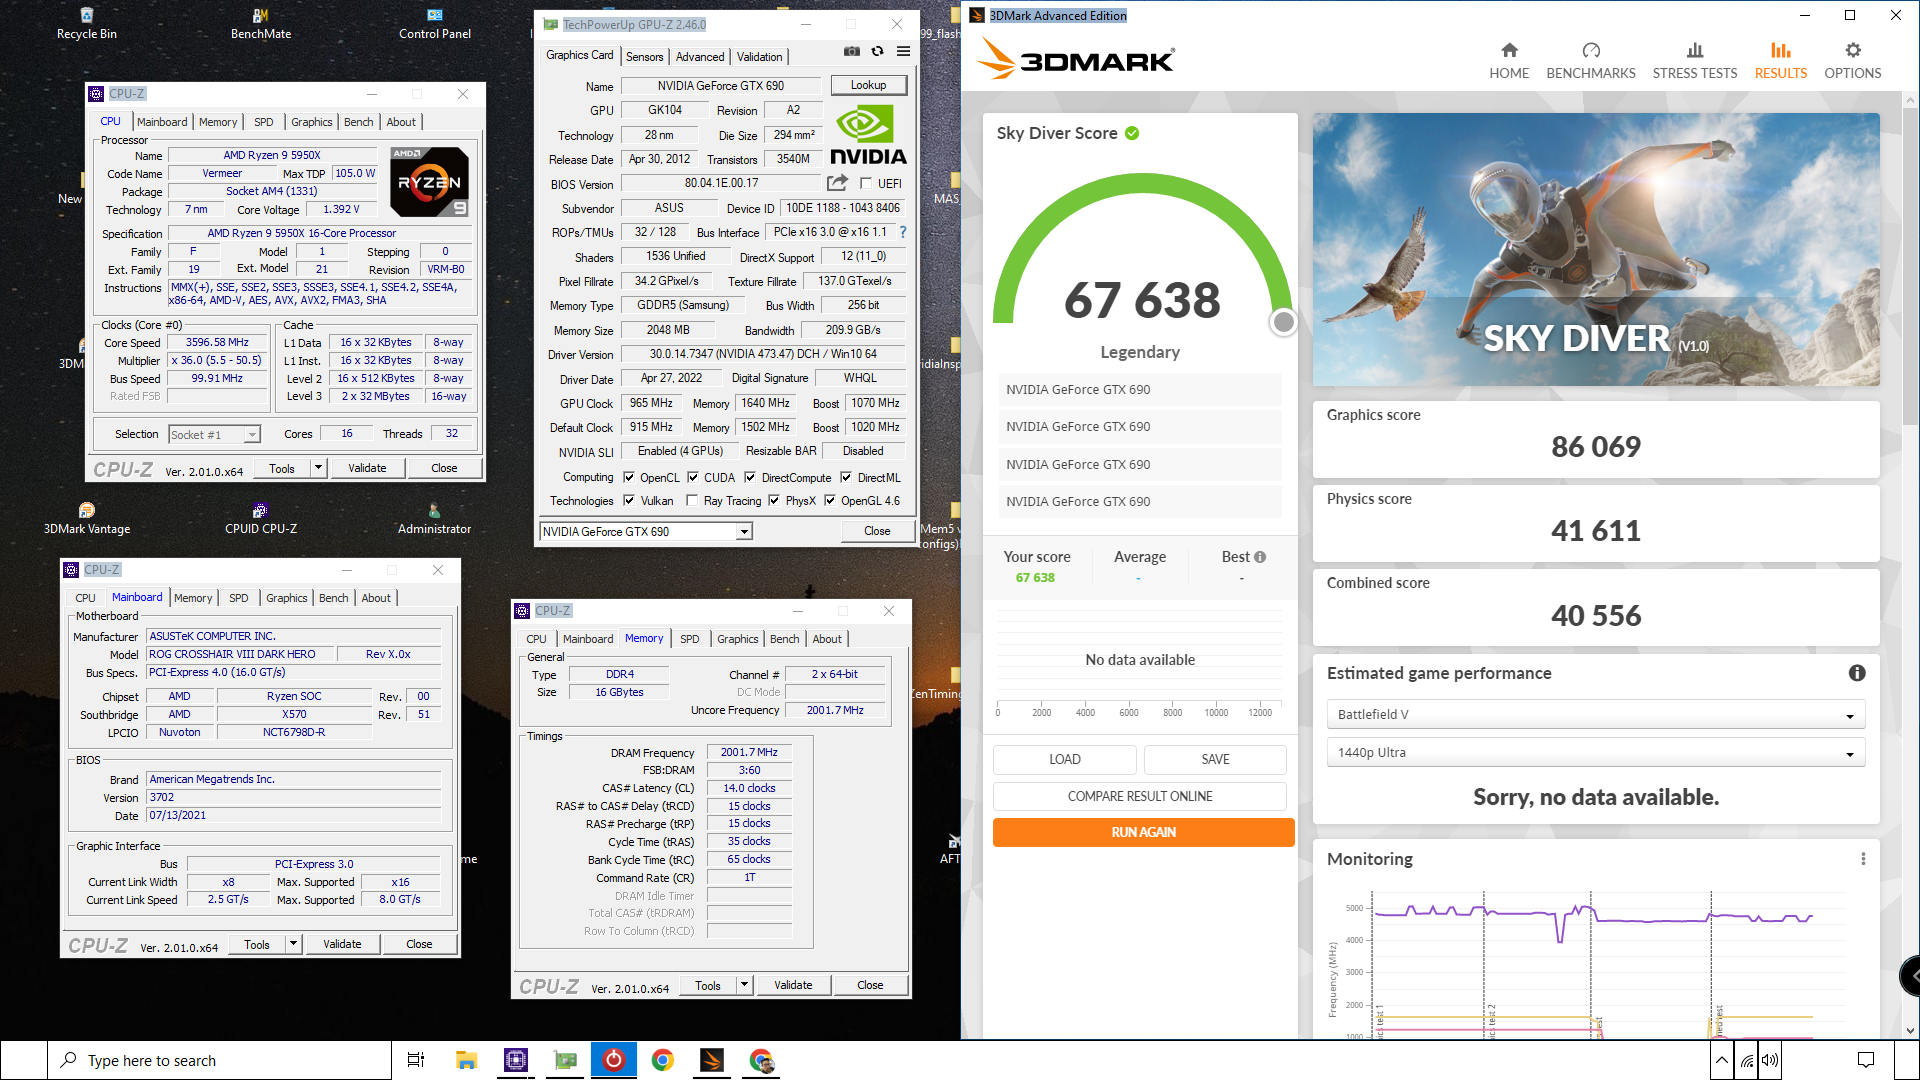This screenshot has height=1080, width=1920.
Task: Open Validation tab in GPU-Z
Action: [760, 57]
